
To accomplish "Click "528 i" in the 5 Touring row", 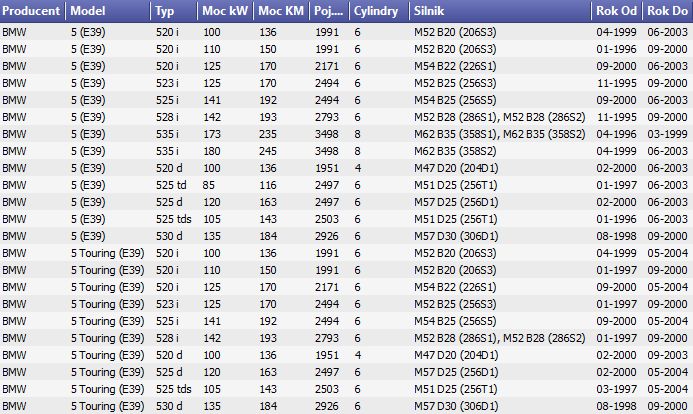I will point(167,338).
